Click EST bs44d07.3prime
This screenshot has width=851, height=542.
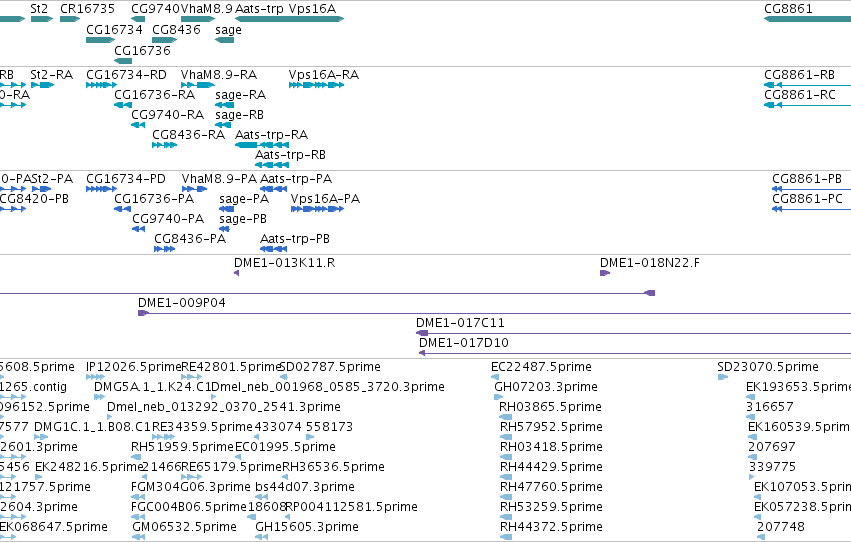(x=262, y=498)
